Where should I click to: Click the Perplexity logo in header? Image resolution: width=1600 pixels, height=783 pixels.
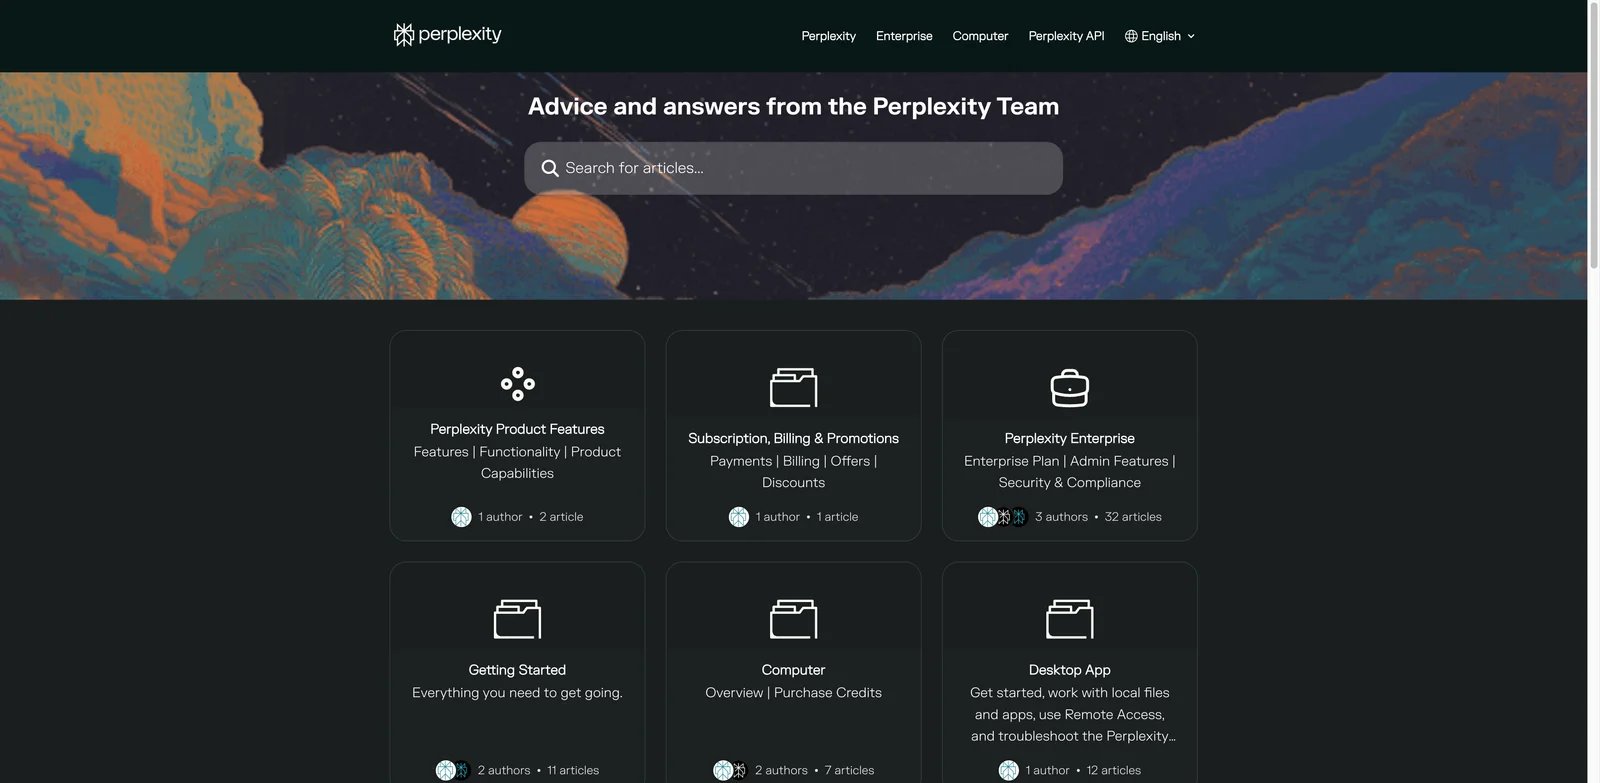pyautogui.click(x=447, y=35)
